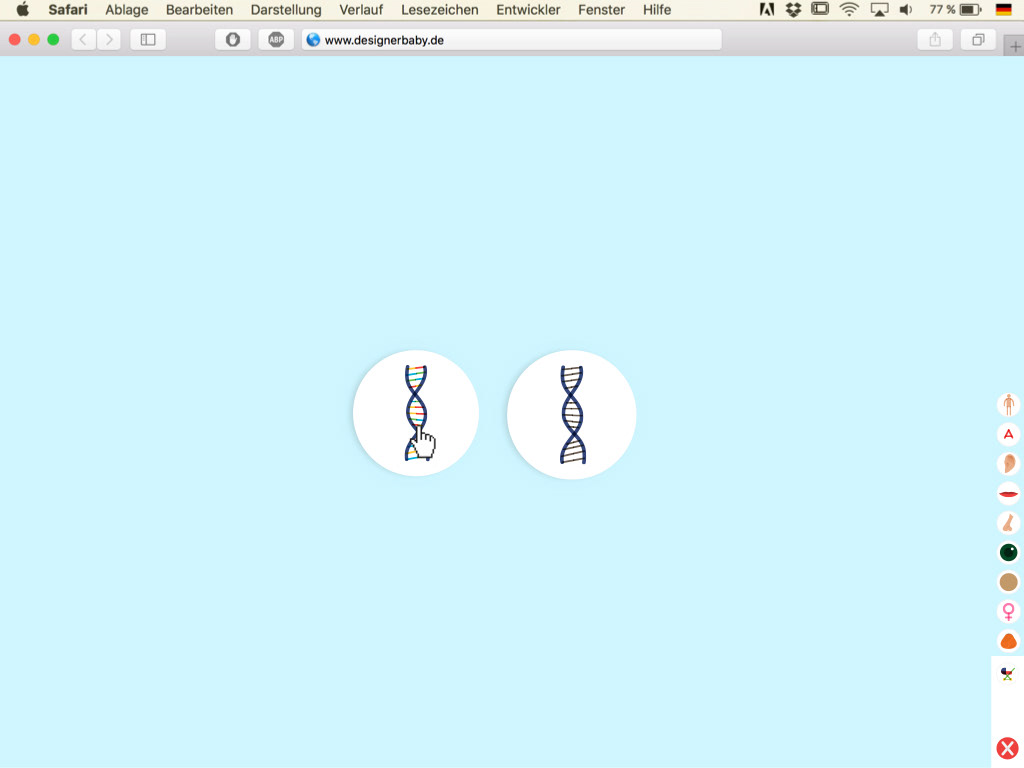1024x768 pixels.
Task: Click the 77 % battery indicator
Action: [x=955, y=10]
